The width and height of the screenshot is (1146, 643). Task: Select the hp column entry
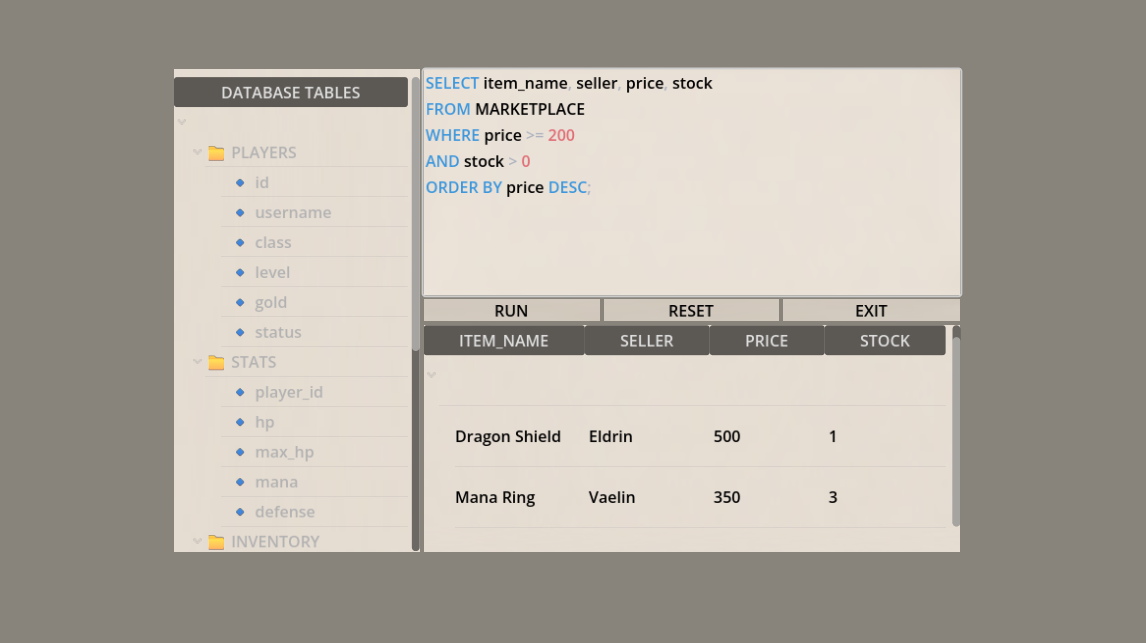click(265, 422)
